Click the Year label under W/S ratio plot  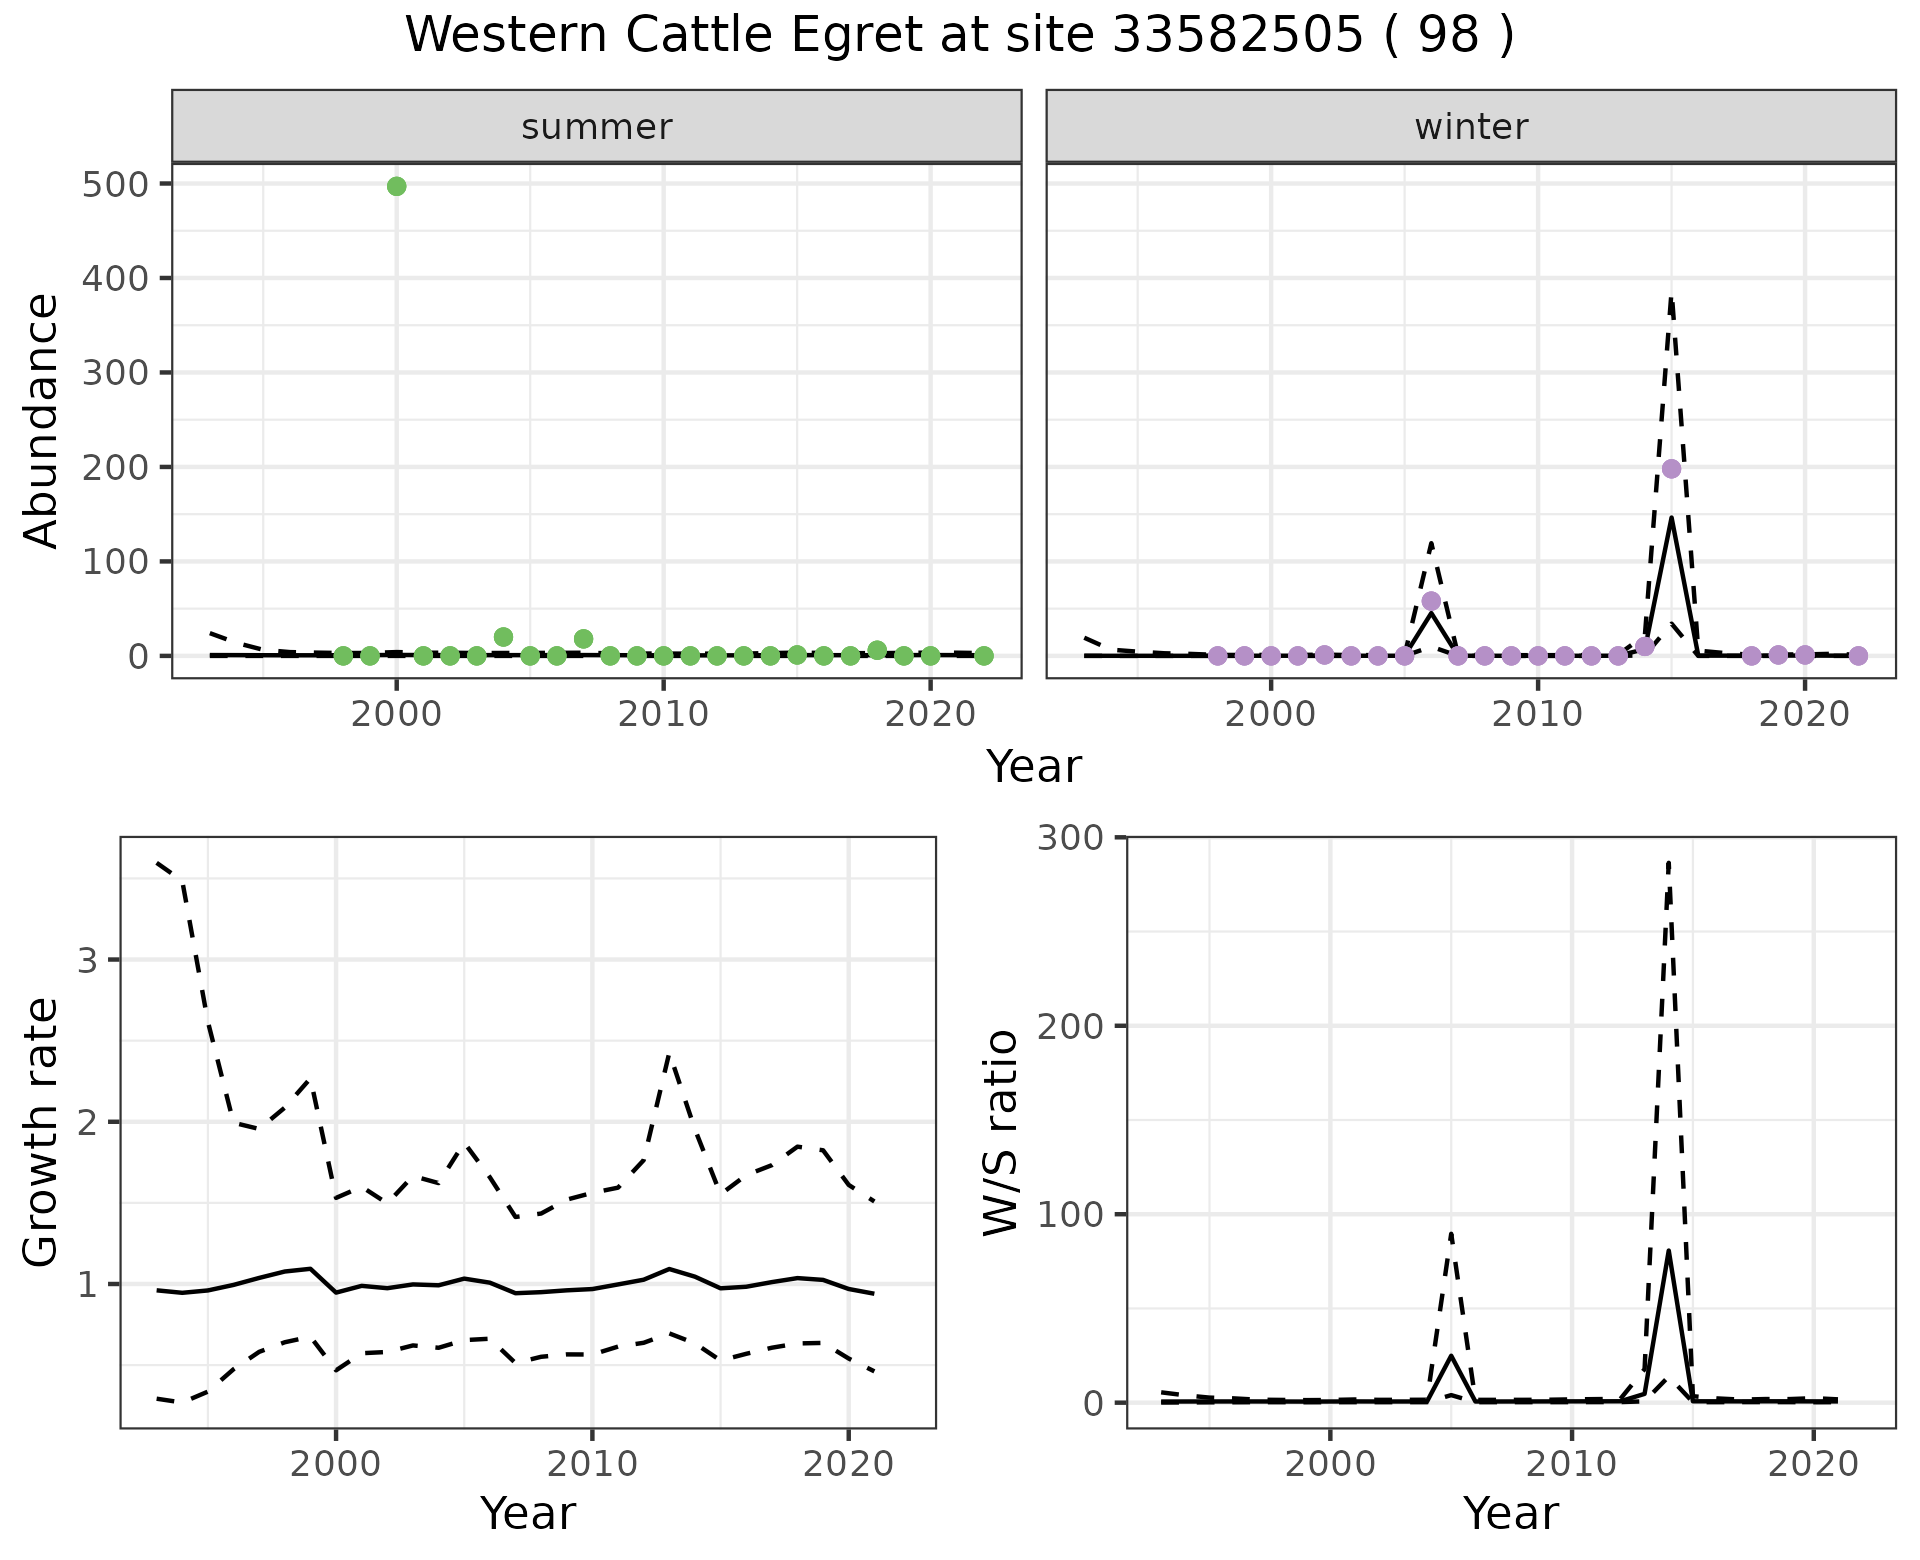(1510, 1513)
